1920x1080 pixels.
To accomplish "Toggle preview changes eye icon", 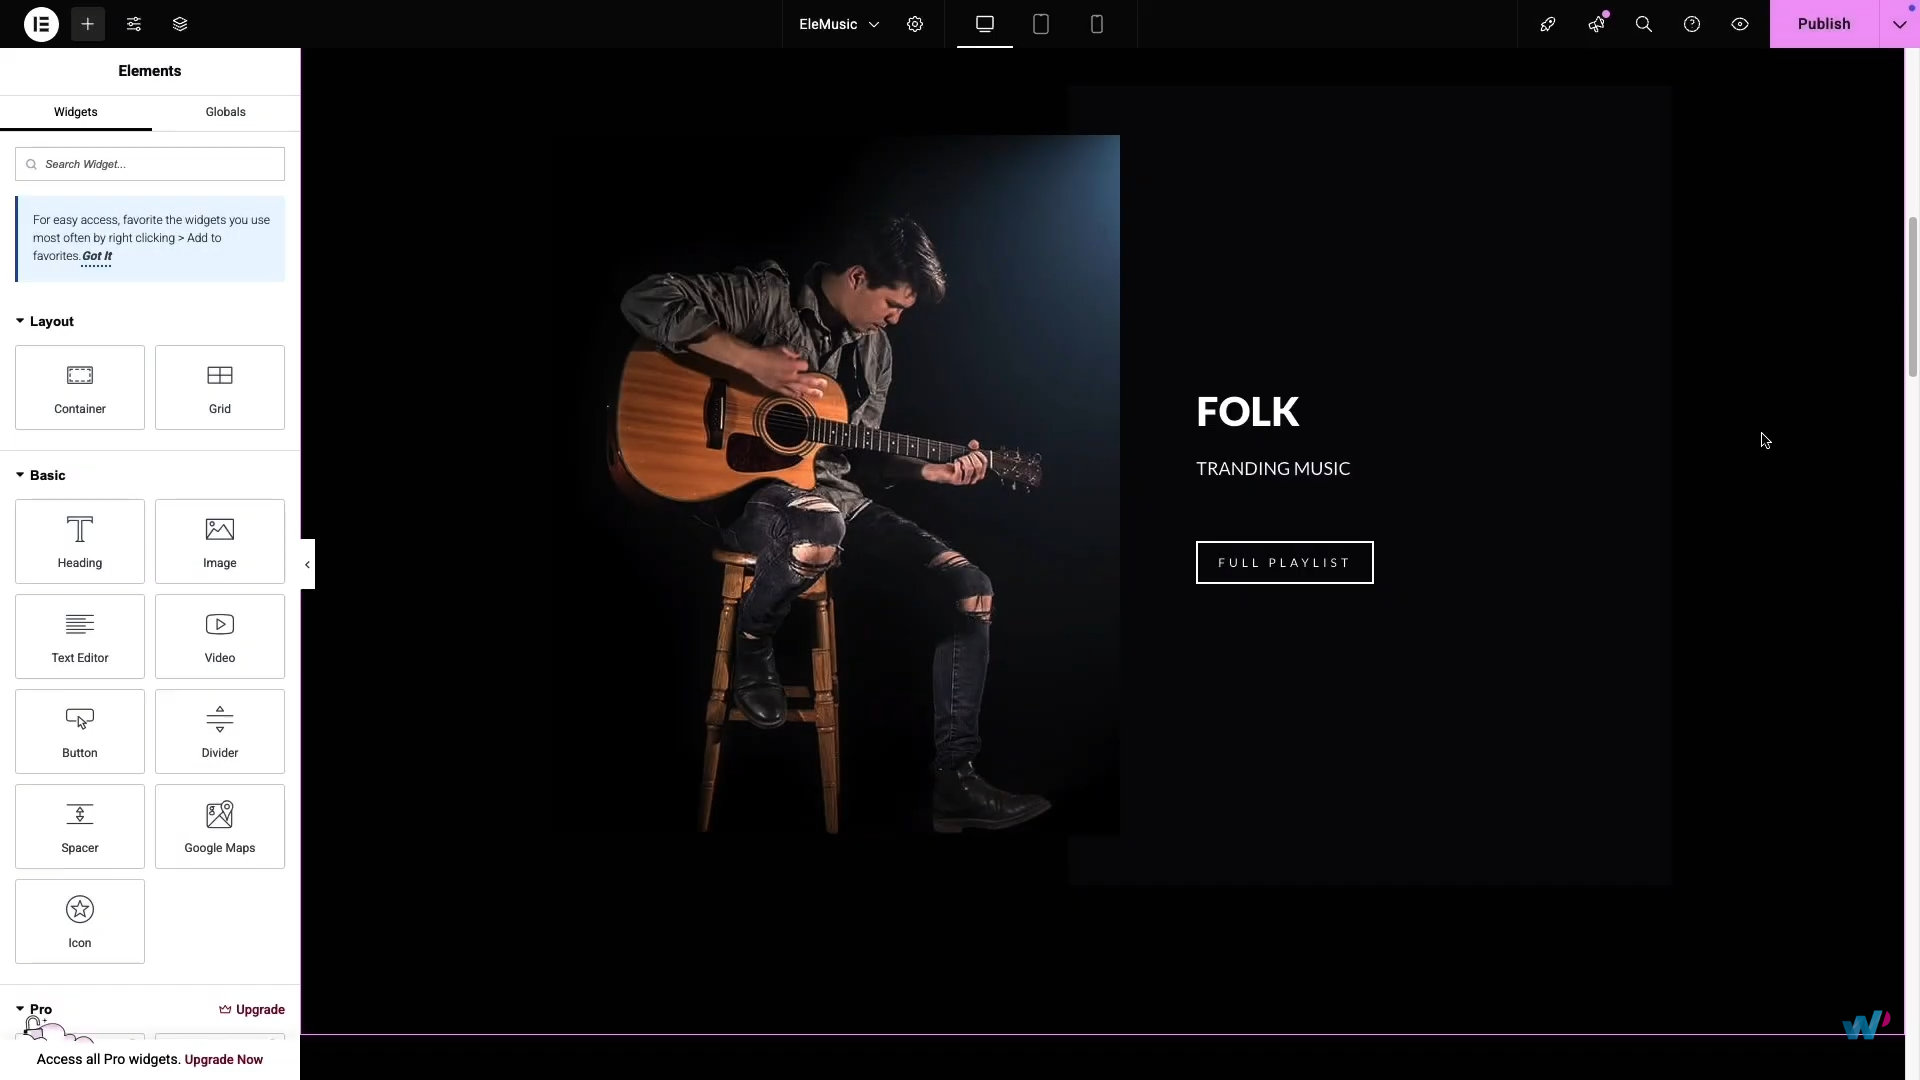I will pos(1740,24).
